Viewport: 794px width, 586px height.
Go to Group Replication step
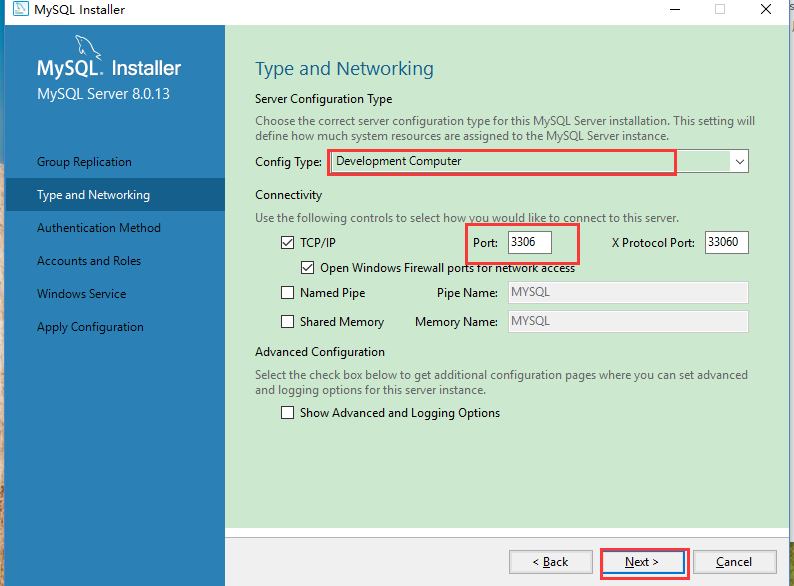tap(84, 162)
